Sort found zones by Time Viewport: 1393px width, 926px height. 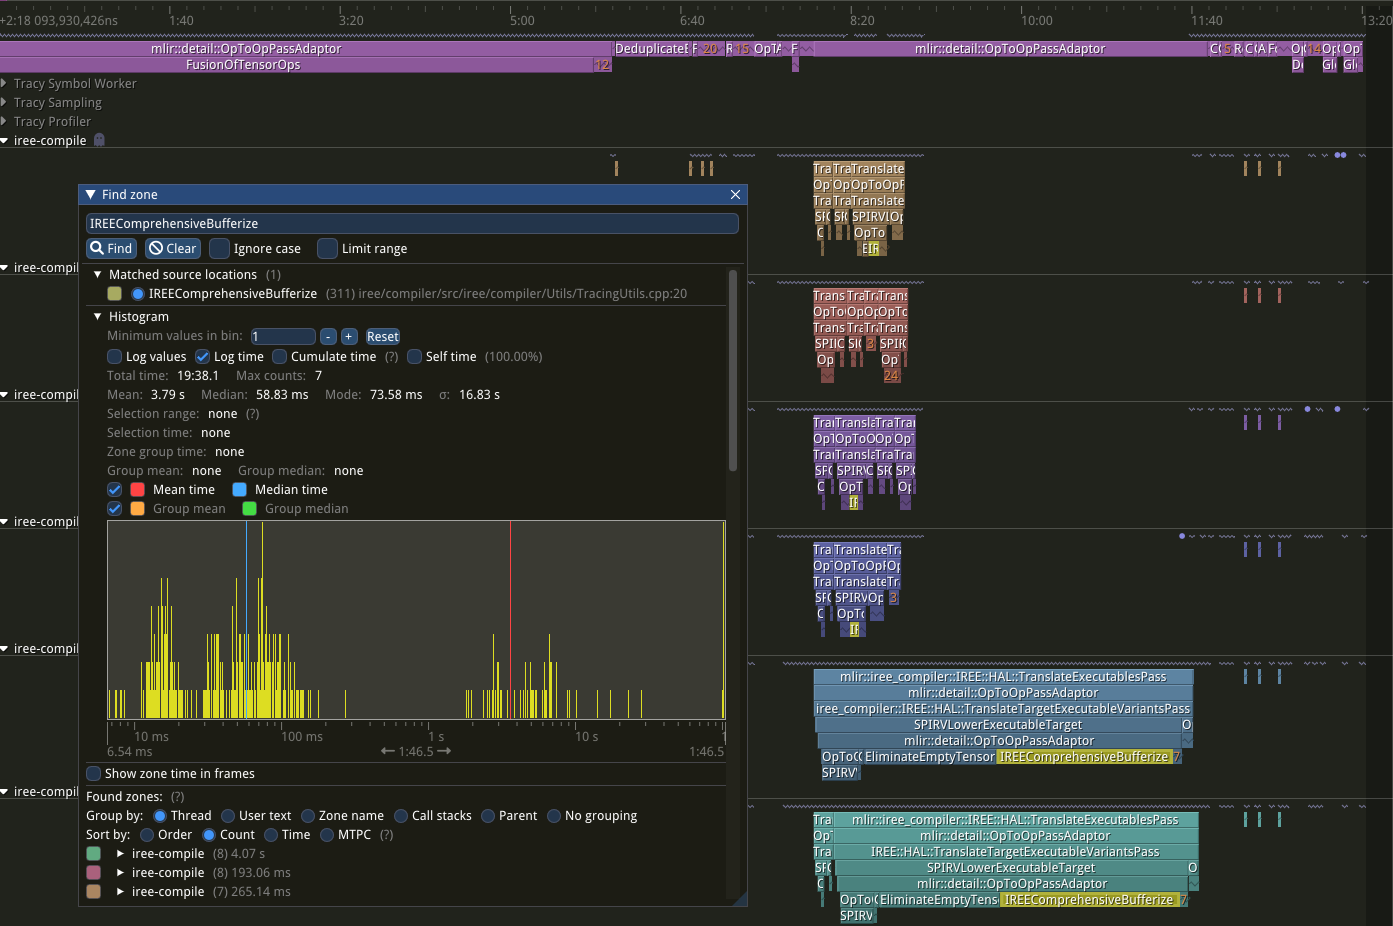pyautogui.click(x=271, y=834)
